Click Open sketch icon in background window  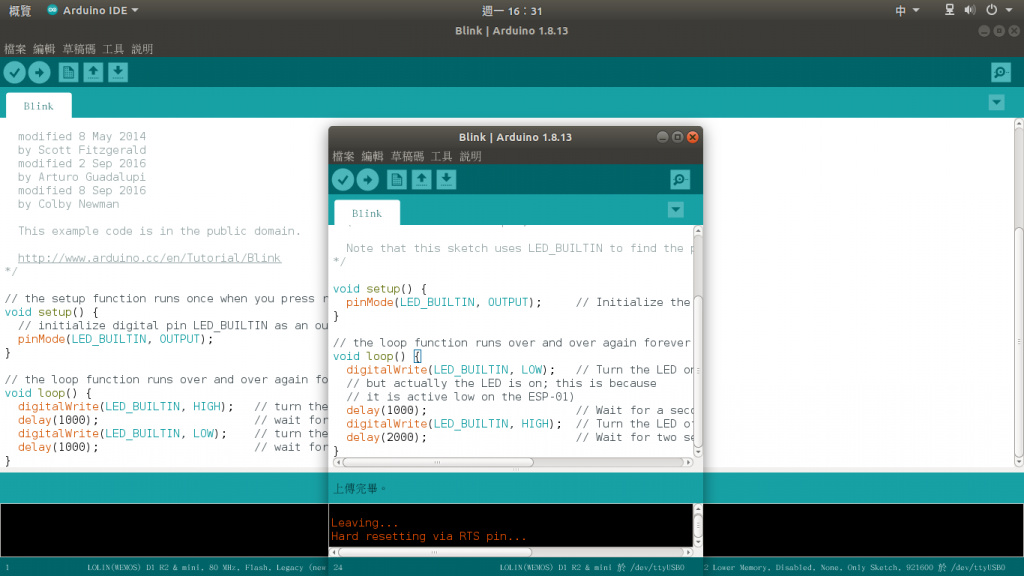coord(93,72)
